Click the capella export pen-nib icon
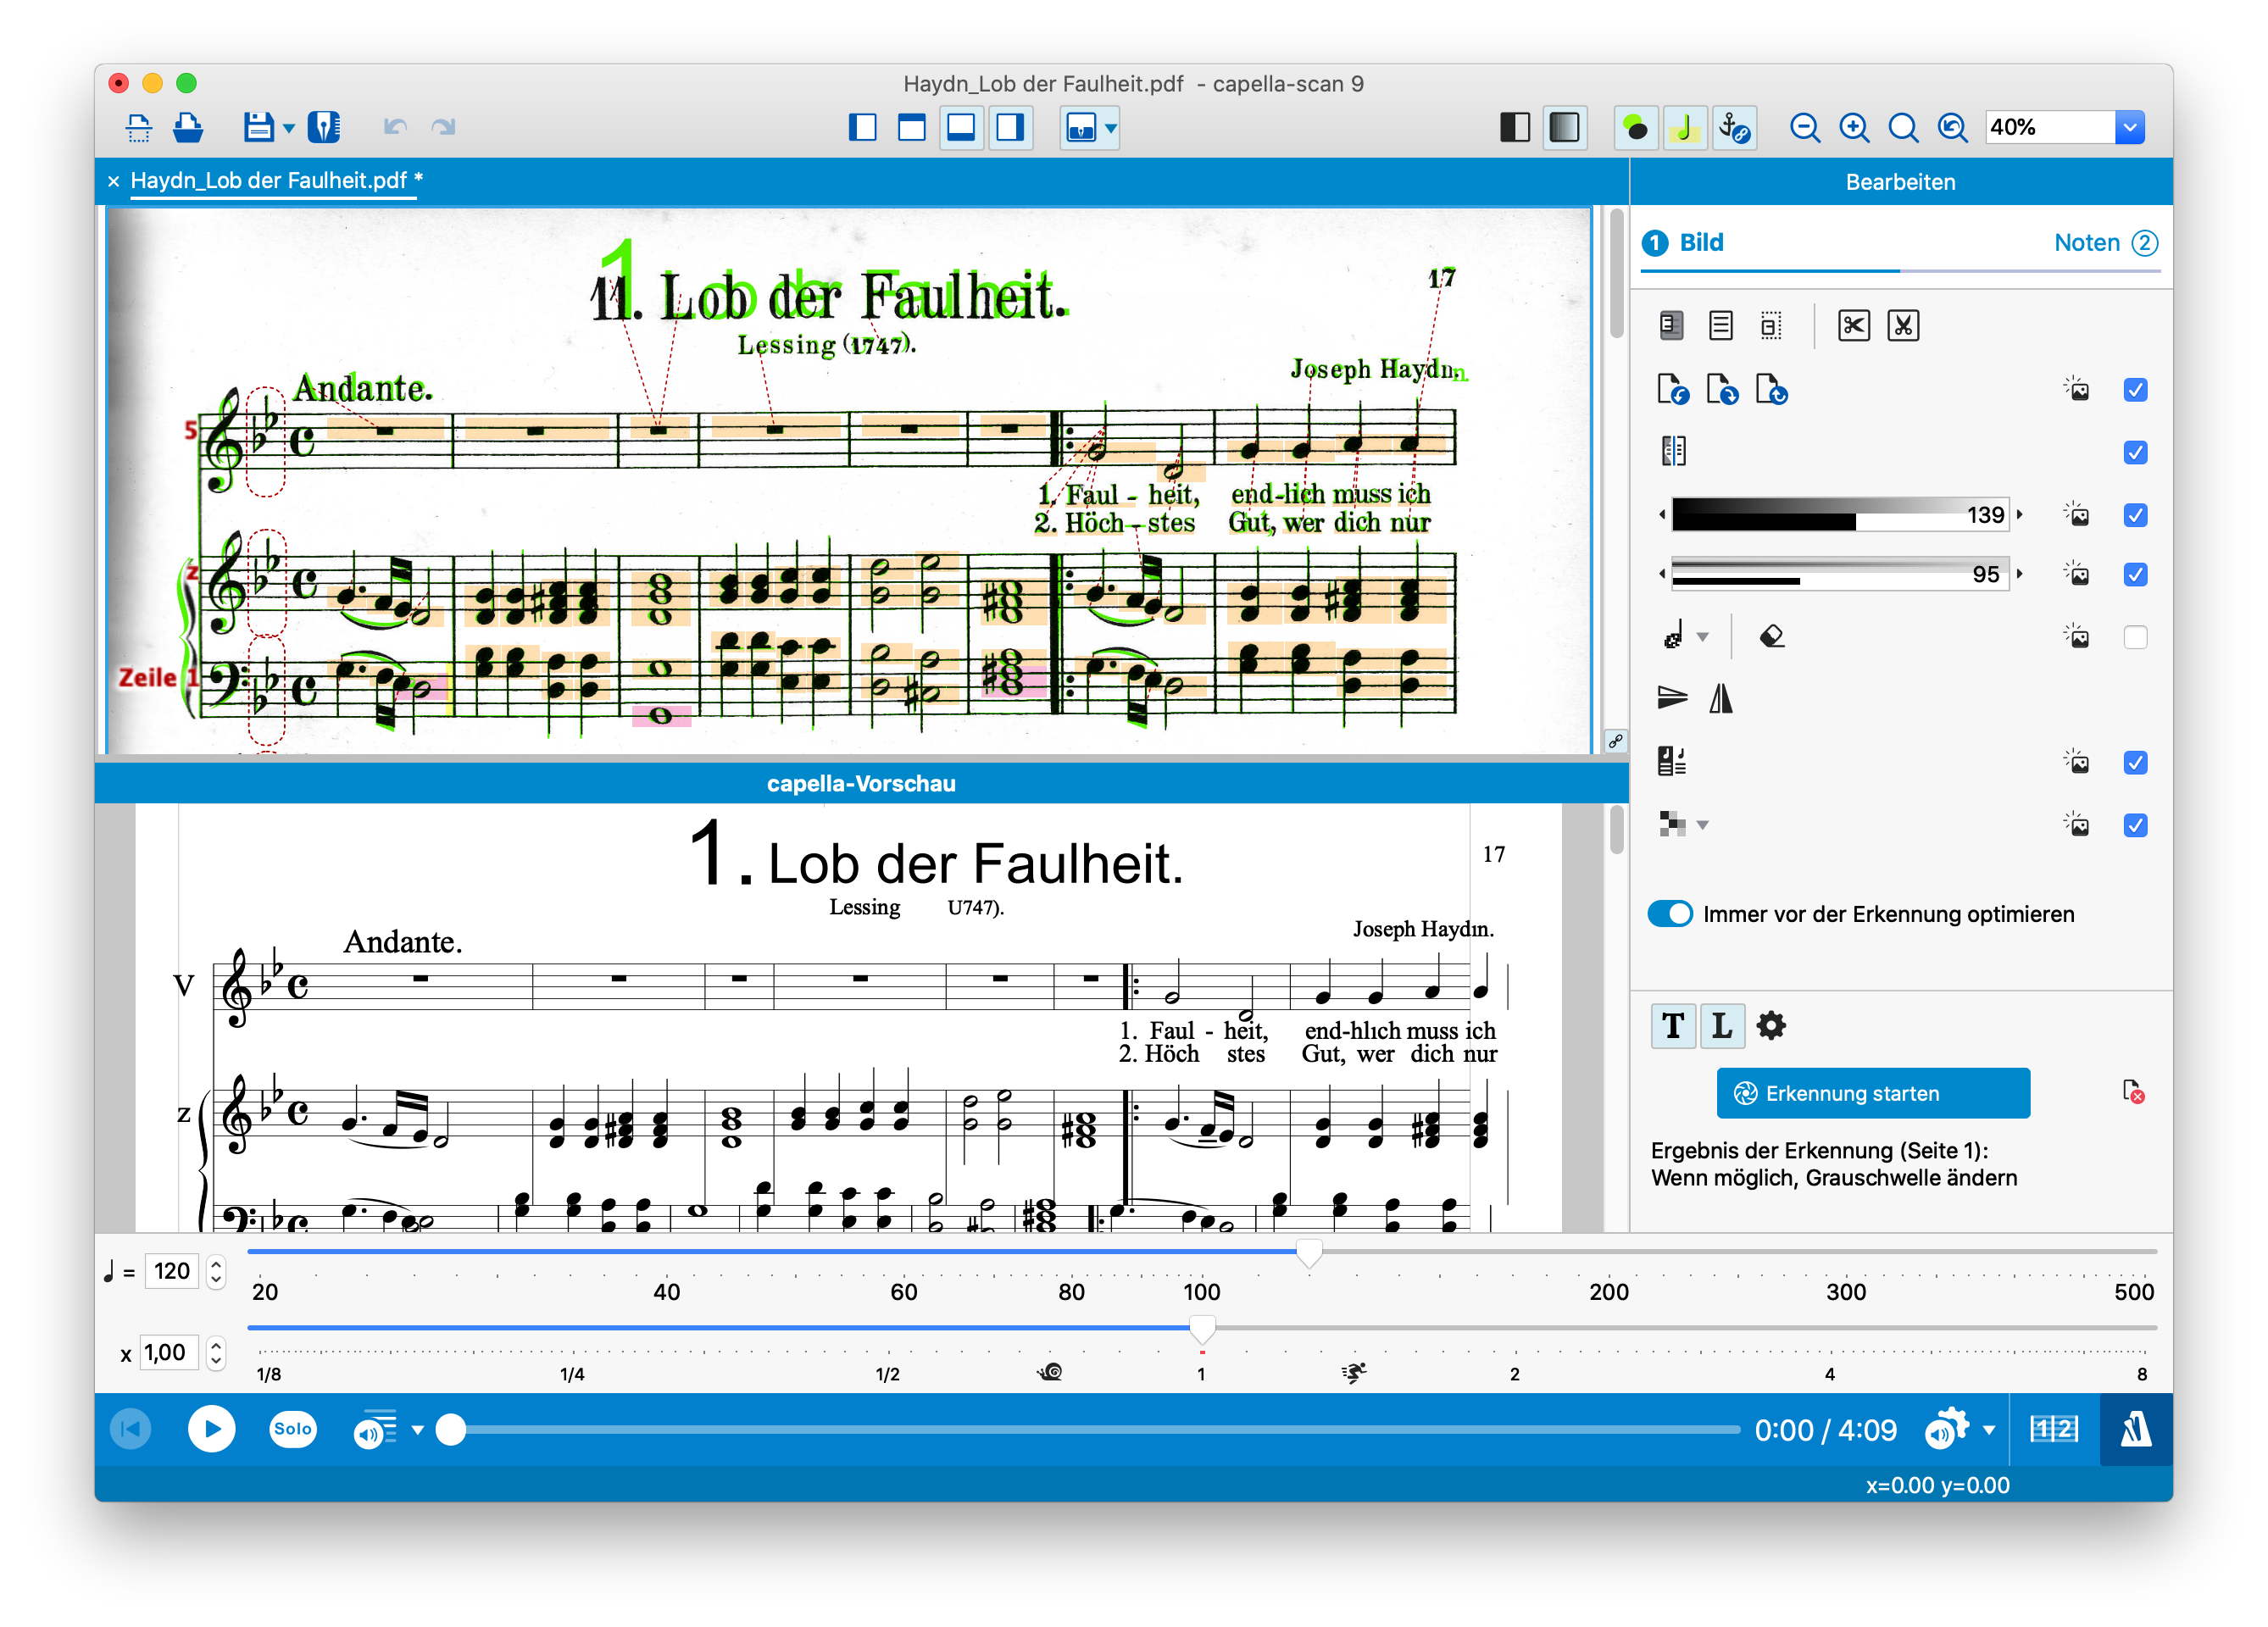Viewport: 2268px width, 1627px height. click(324, 127)
